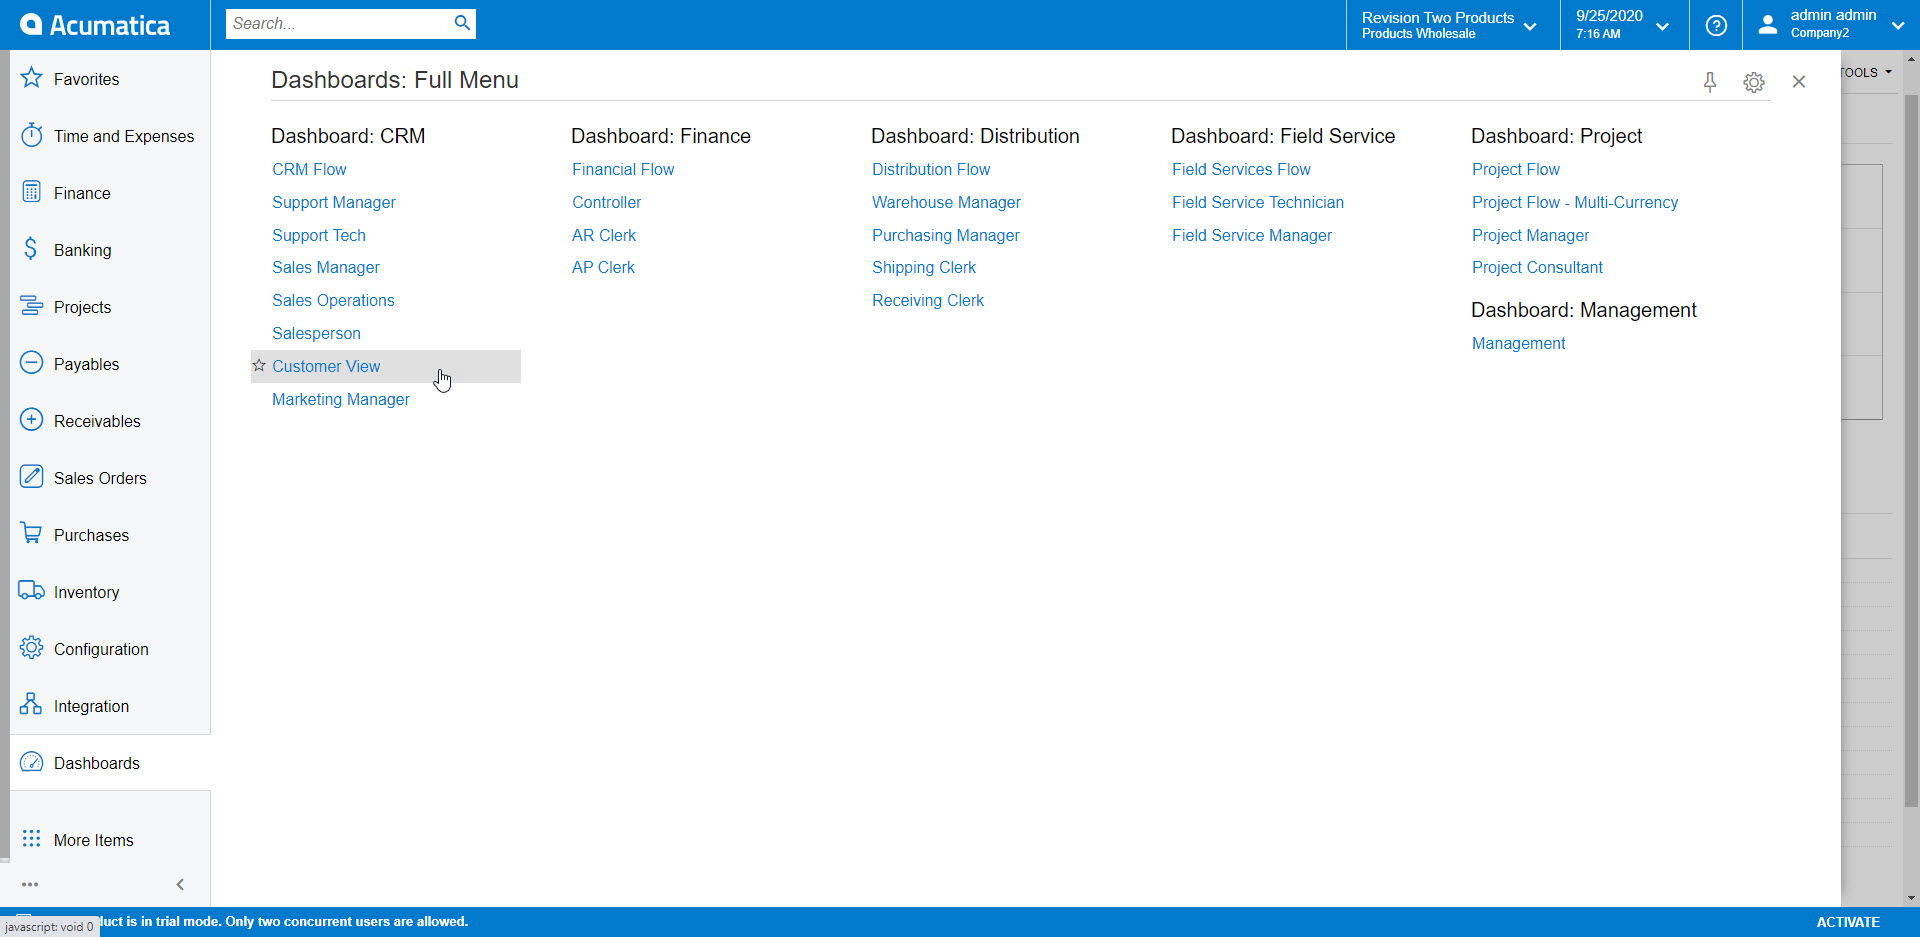1920x937 pixels.
Task: Click the Projects icon in sidebar
Action: coord(32,306)
